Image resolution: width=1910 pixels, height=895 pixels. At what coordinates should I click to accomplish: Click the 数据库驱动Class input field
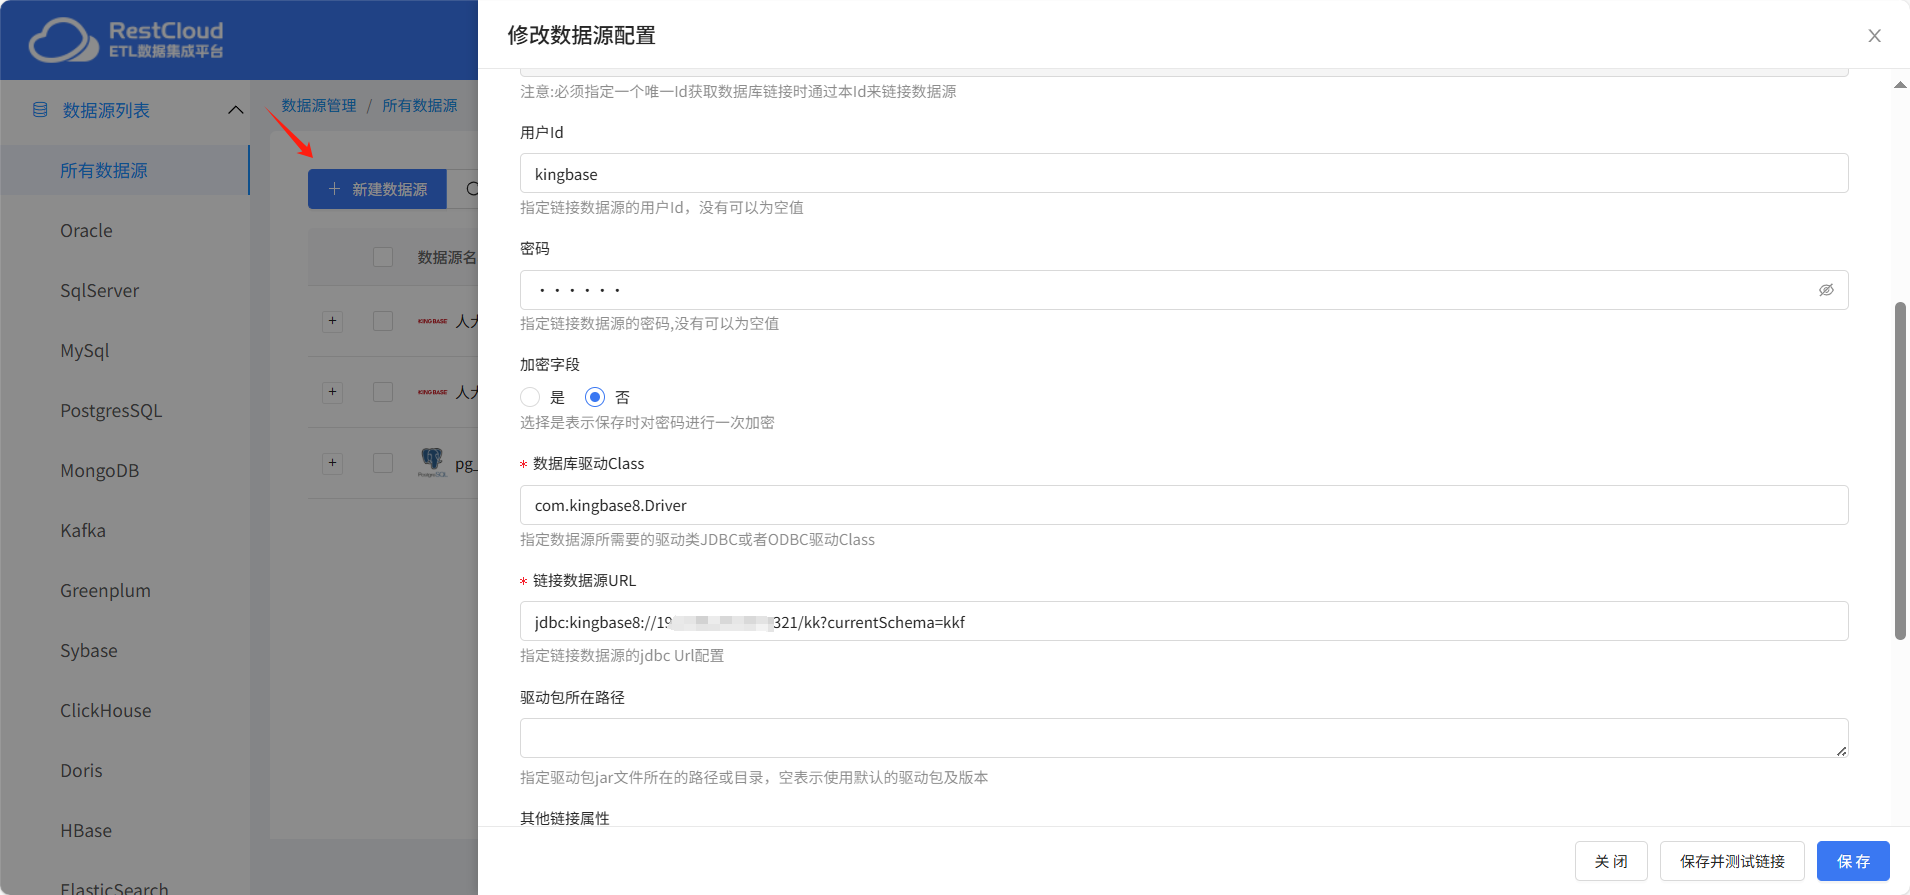click(x=1184, y=505)
